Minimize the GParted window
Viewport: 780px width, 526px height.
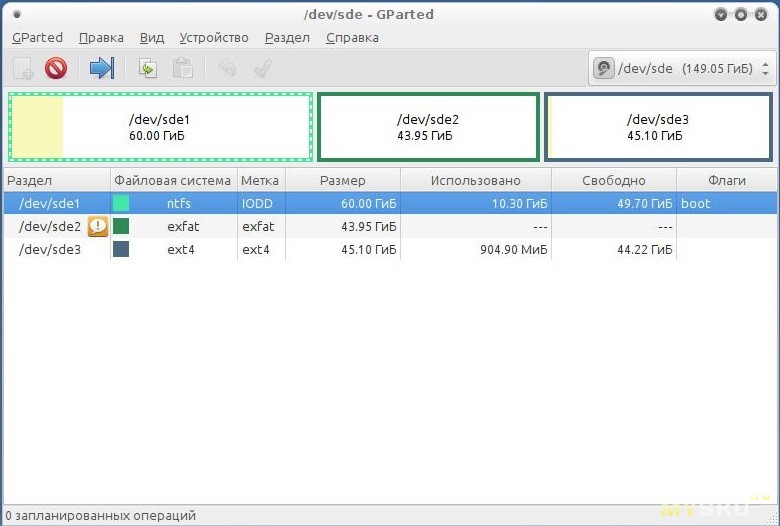[x=721, y=14]
